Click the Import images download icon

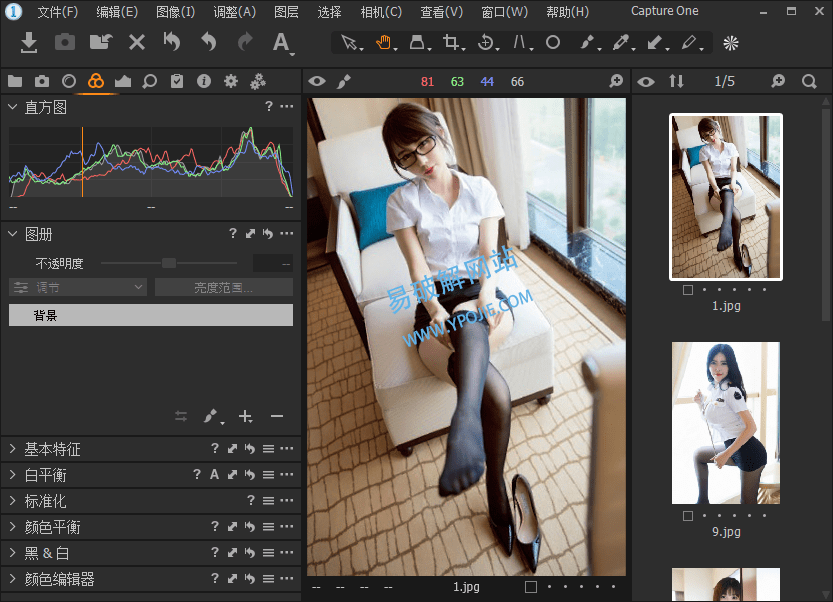pyautogui.click(x=29, y=42)
